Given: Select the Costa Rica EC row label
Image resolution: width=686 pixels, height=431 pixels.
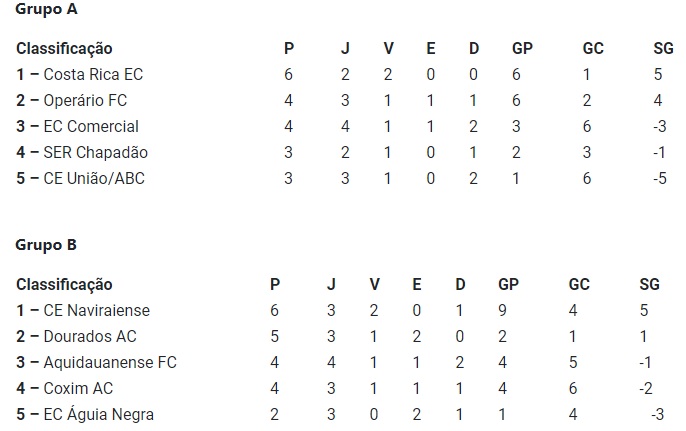Looking at the screenshot, I should pos(93,74).
